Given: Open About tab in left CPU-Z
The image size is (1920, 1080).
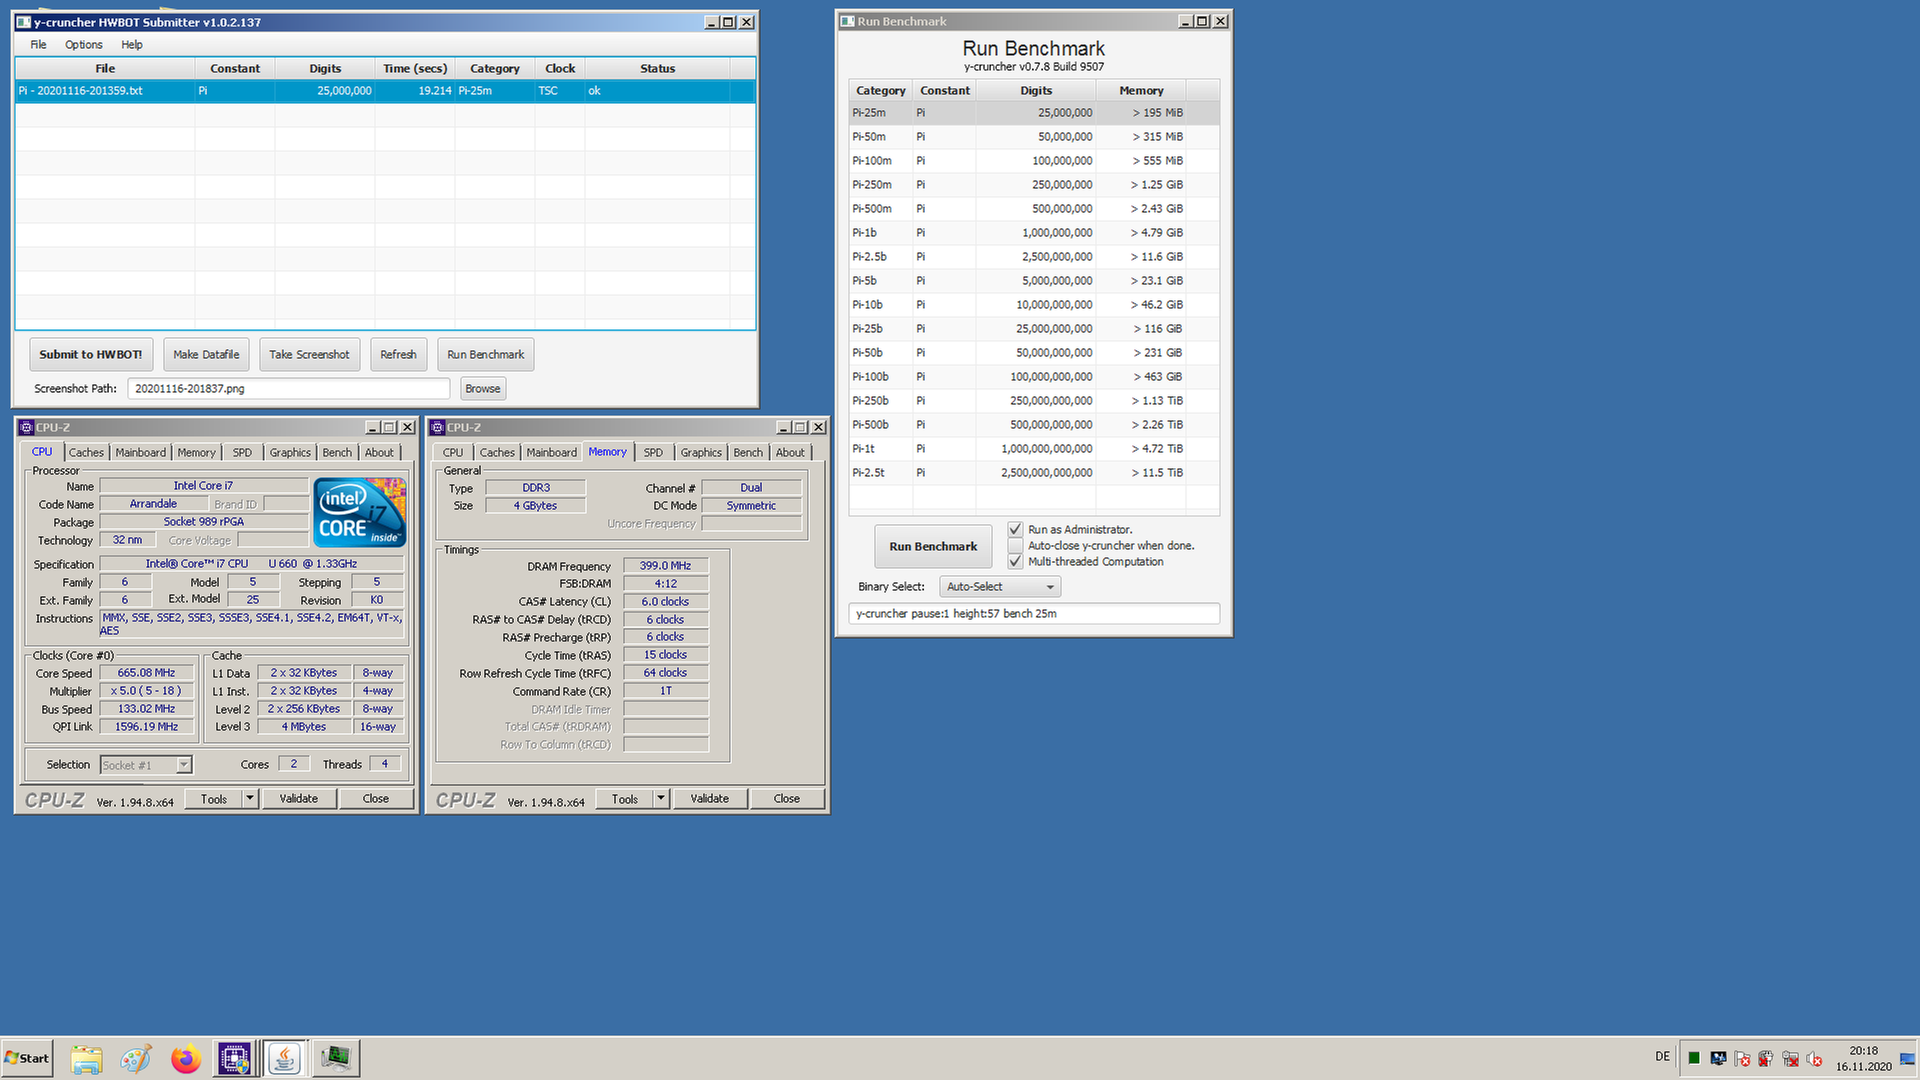Looking at the screenshot, I should coord(379,453).
